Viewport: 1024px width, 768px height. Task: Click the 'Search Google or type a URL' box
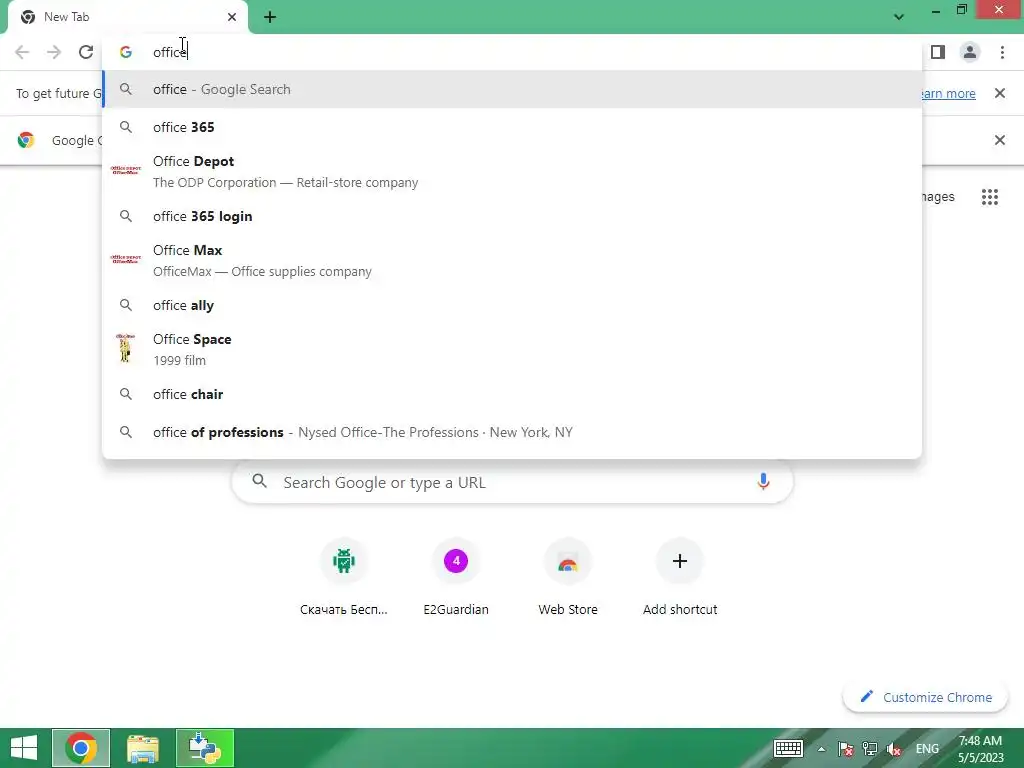(x=513, y=482)
